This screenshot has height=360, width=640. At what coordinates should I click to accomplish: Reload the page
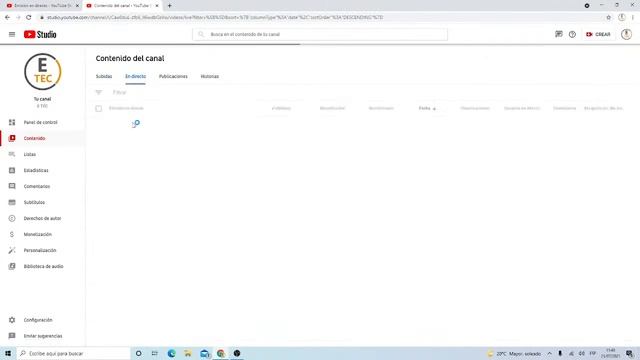point(29,18)
